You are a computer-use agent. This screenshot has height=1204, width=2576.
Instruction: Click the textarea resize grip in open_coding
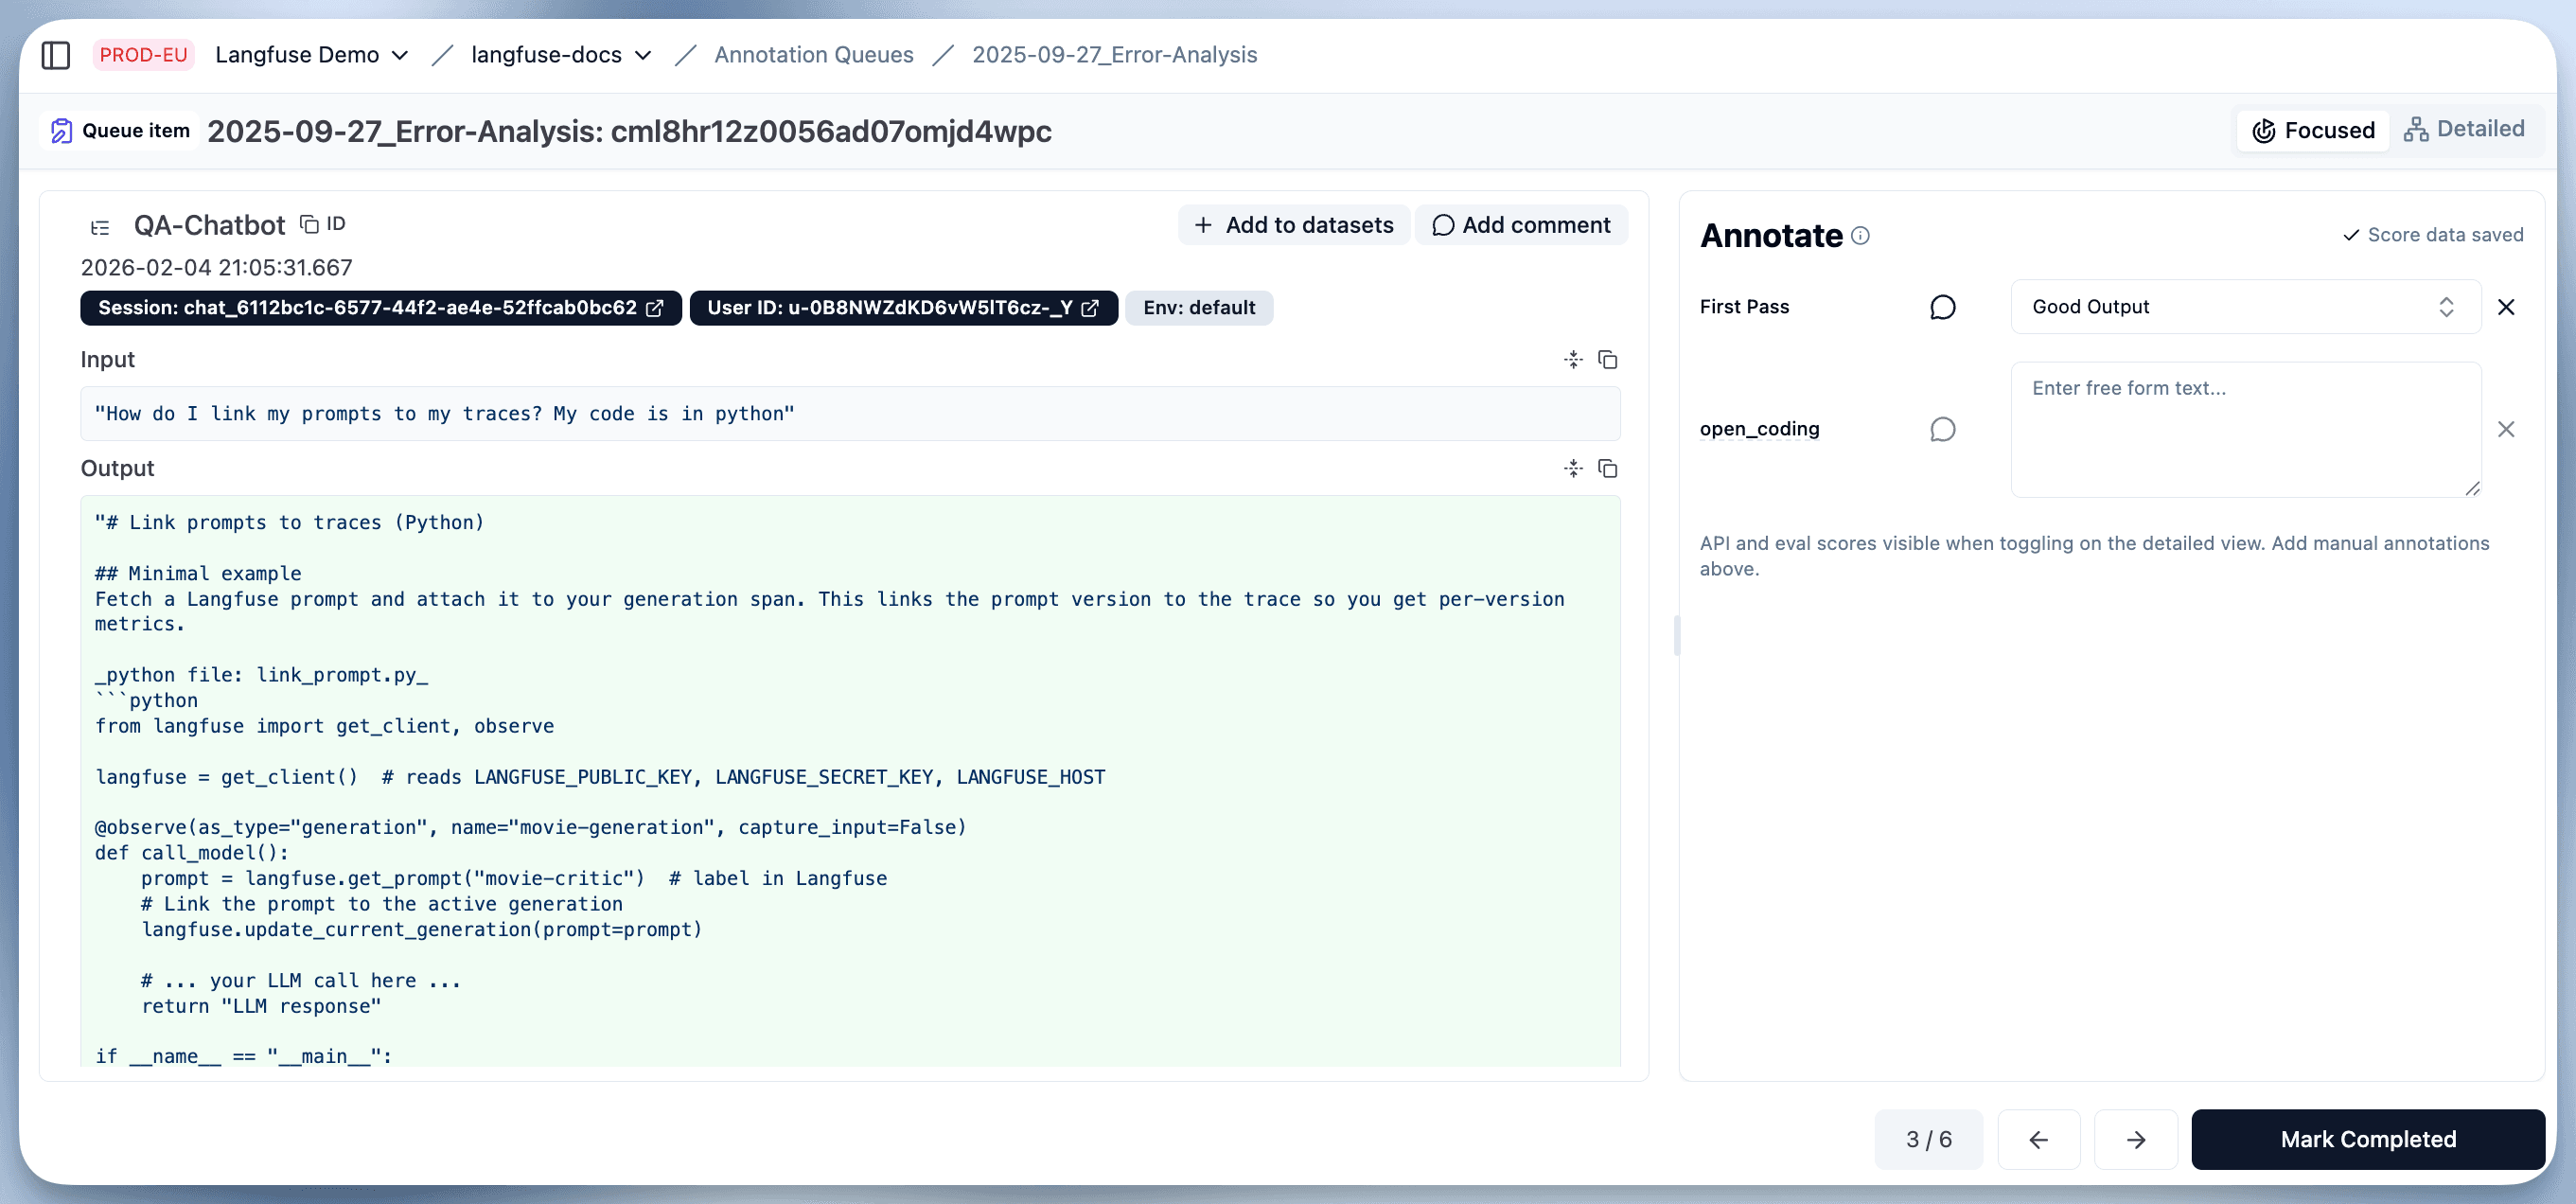tap(2472, 488)
